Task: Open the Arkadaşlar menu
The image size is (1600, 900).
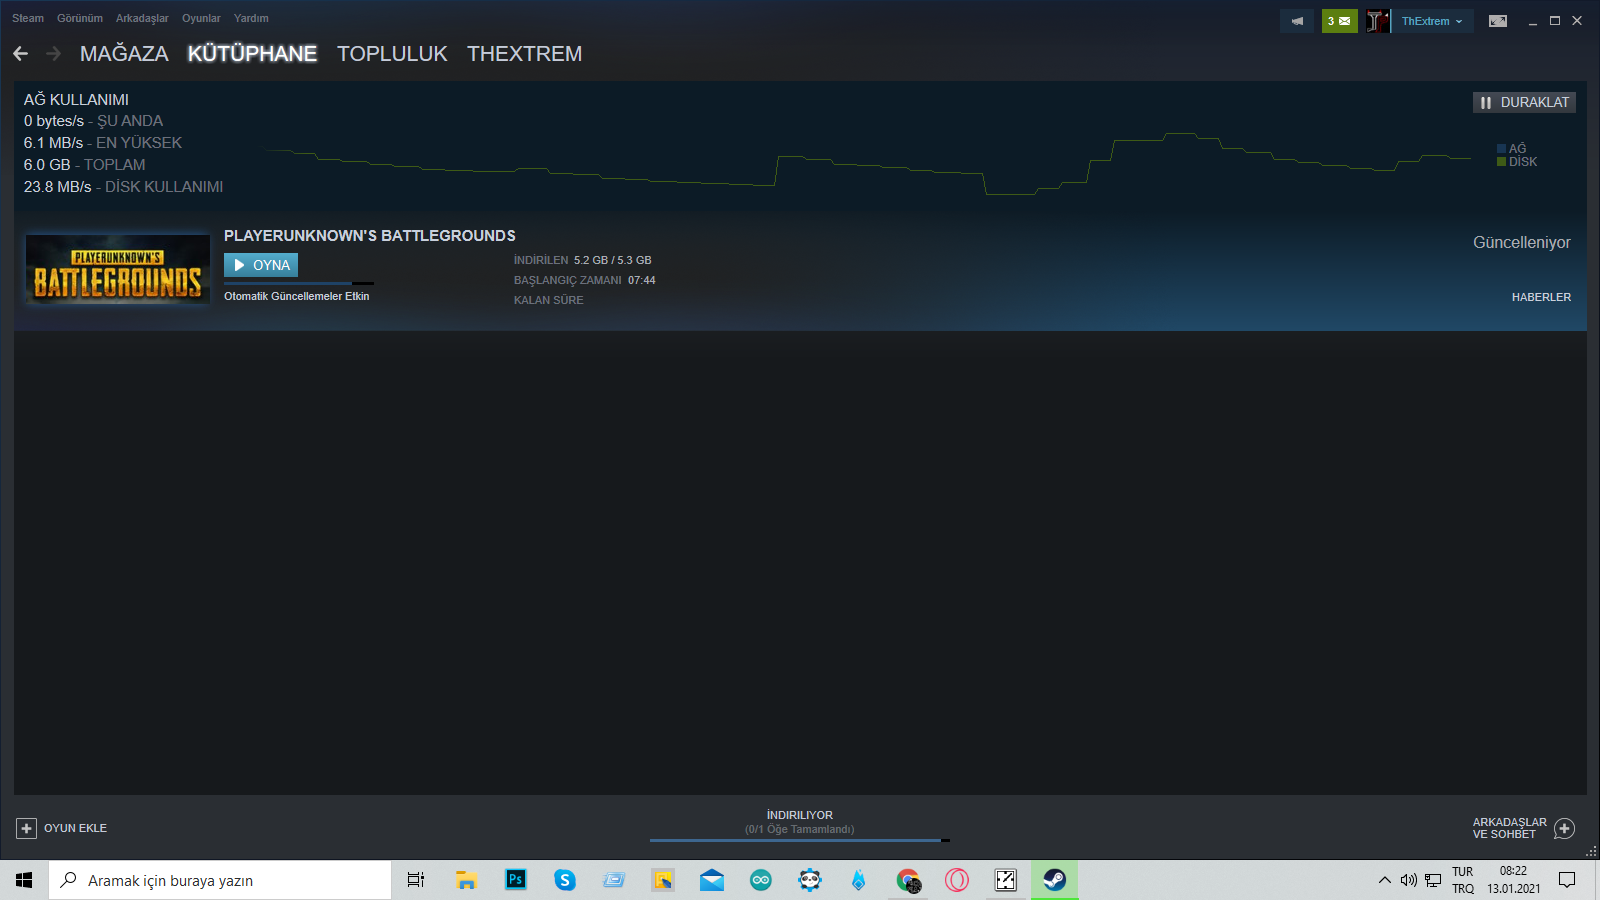Action: [x=142, y=18]
